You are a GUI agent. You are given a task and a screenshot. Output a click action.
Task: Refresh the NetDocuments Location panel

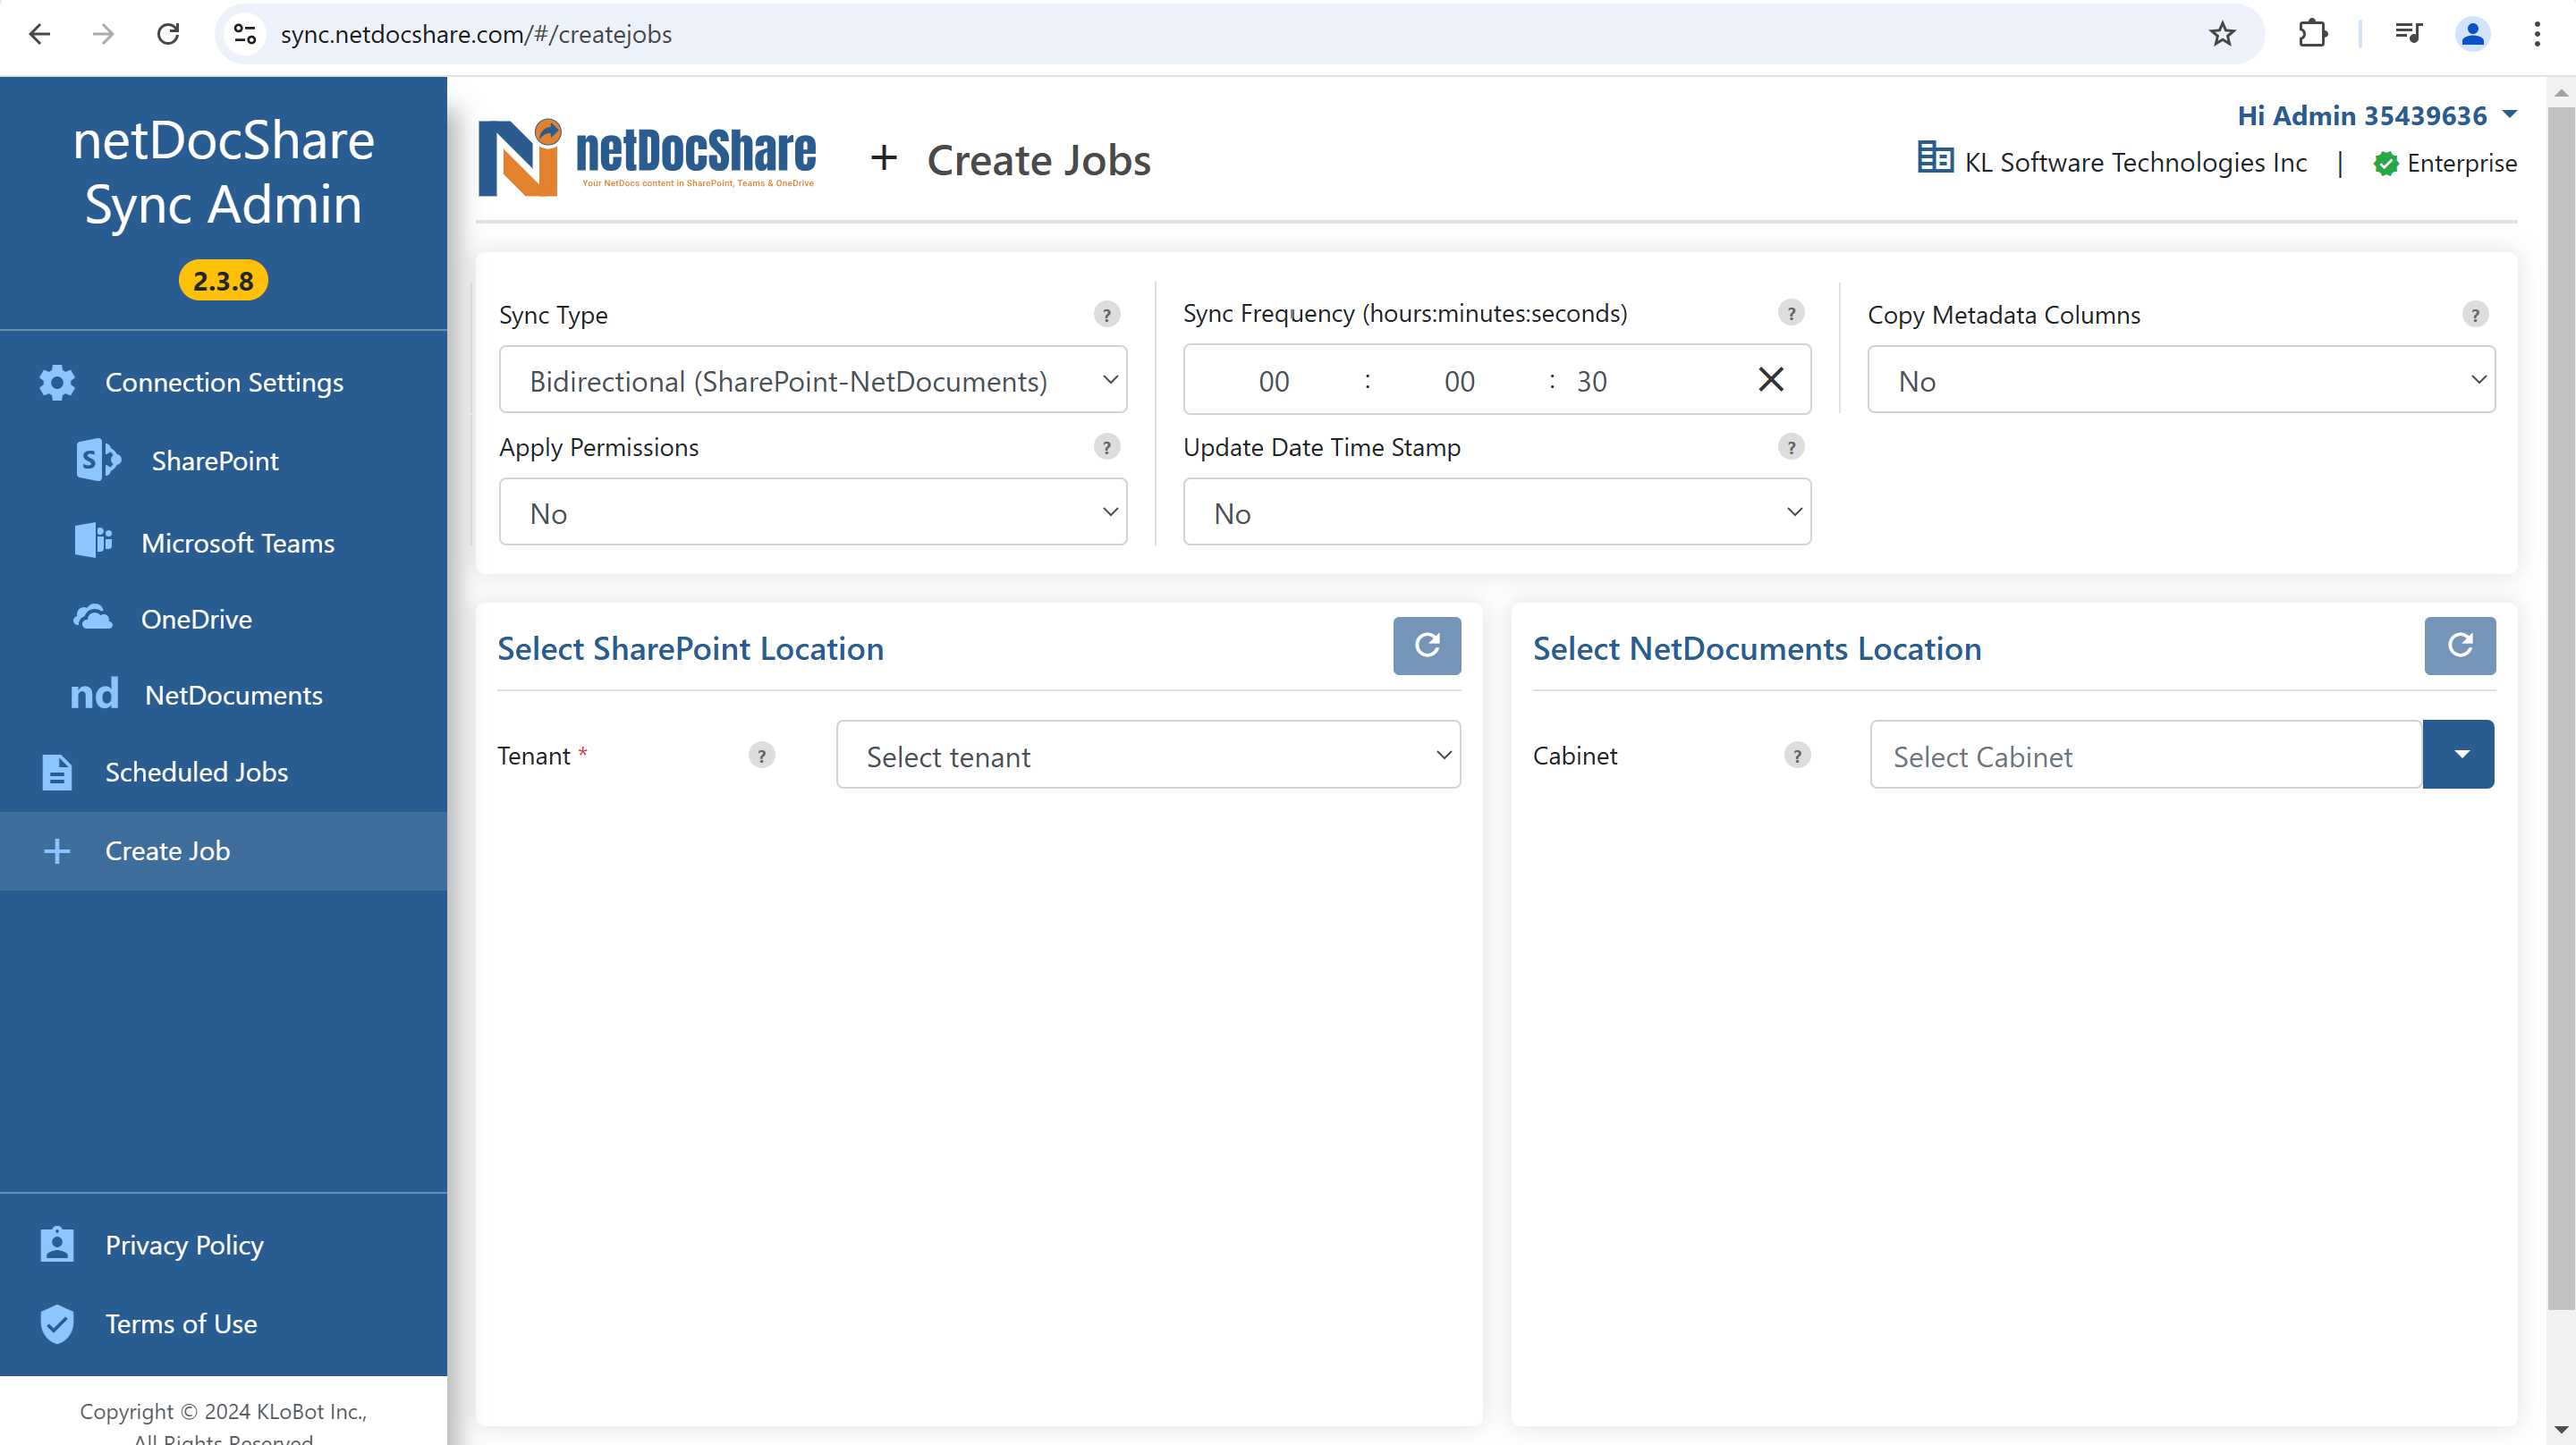[x=2460, y=646]
